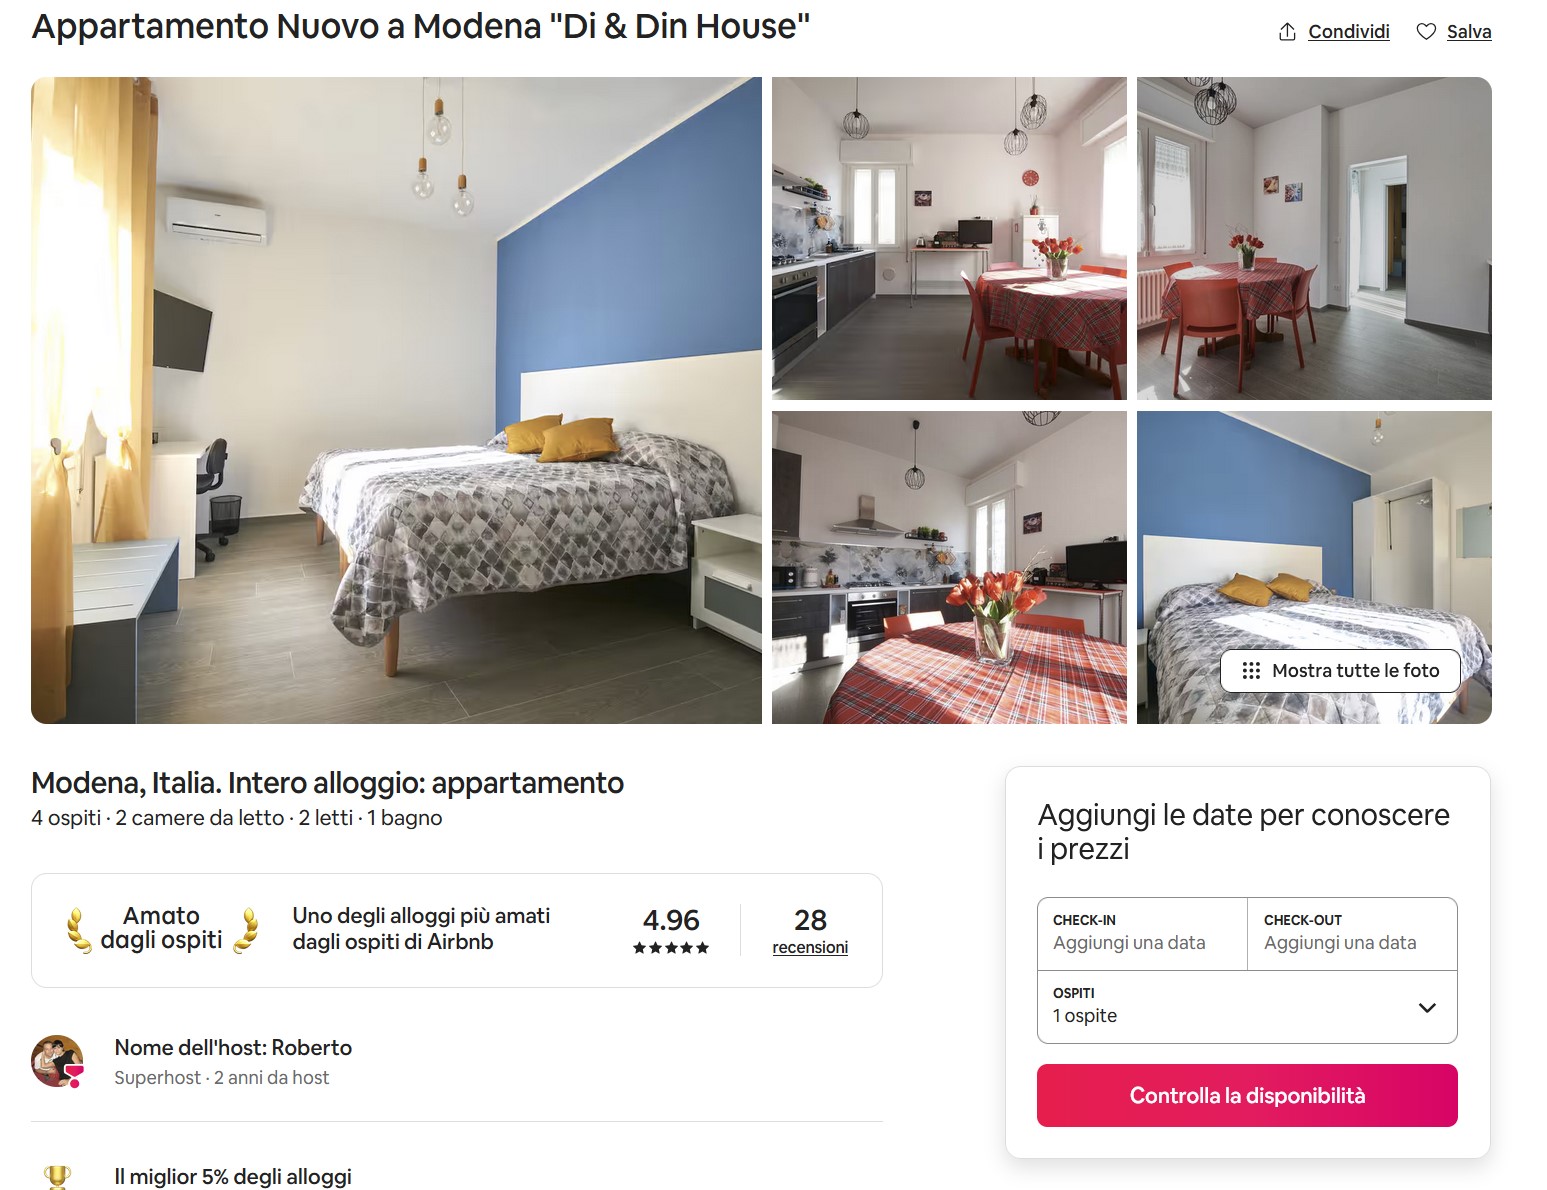Image resolution: width=1547 pixels, height=1190 pixels.
Task: Expand the Ospiti guest chevron
Action: [1427, 1007]
